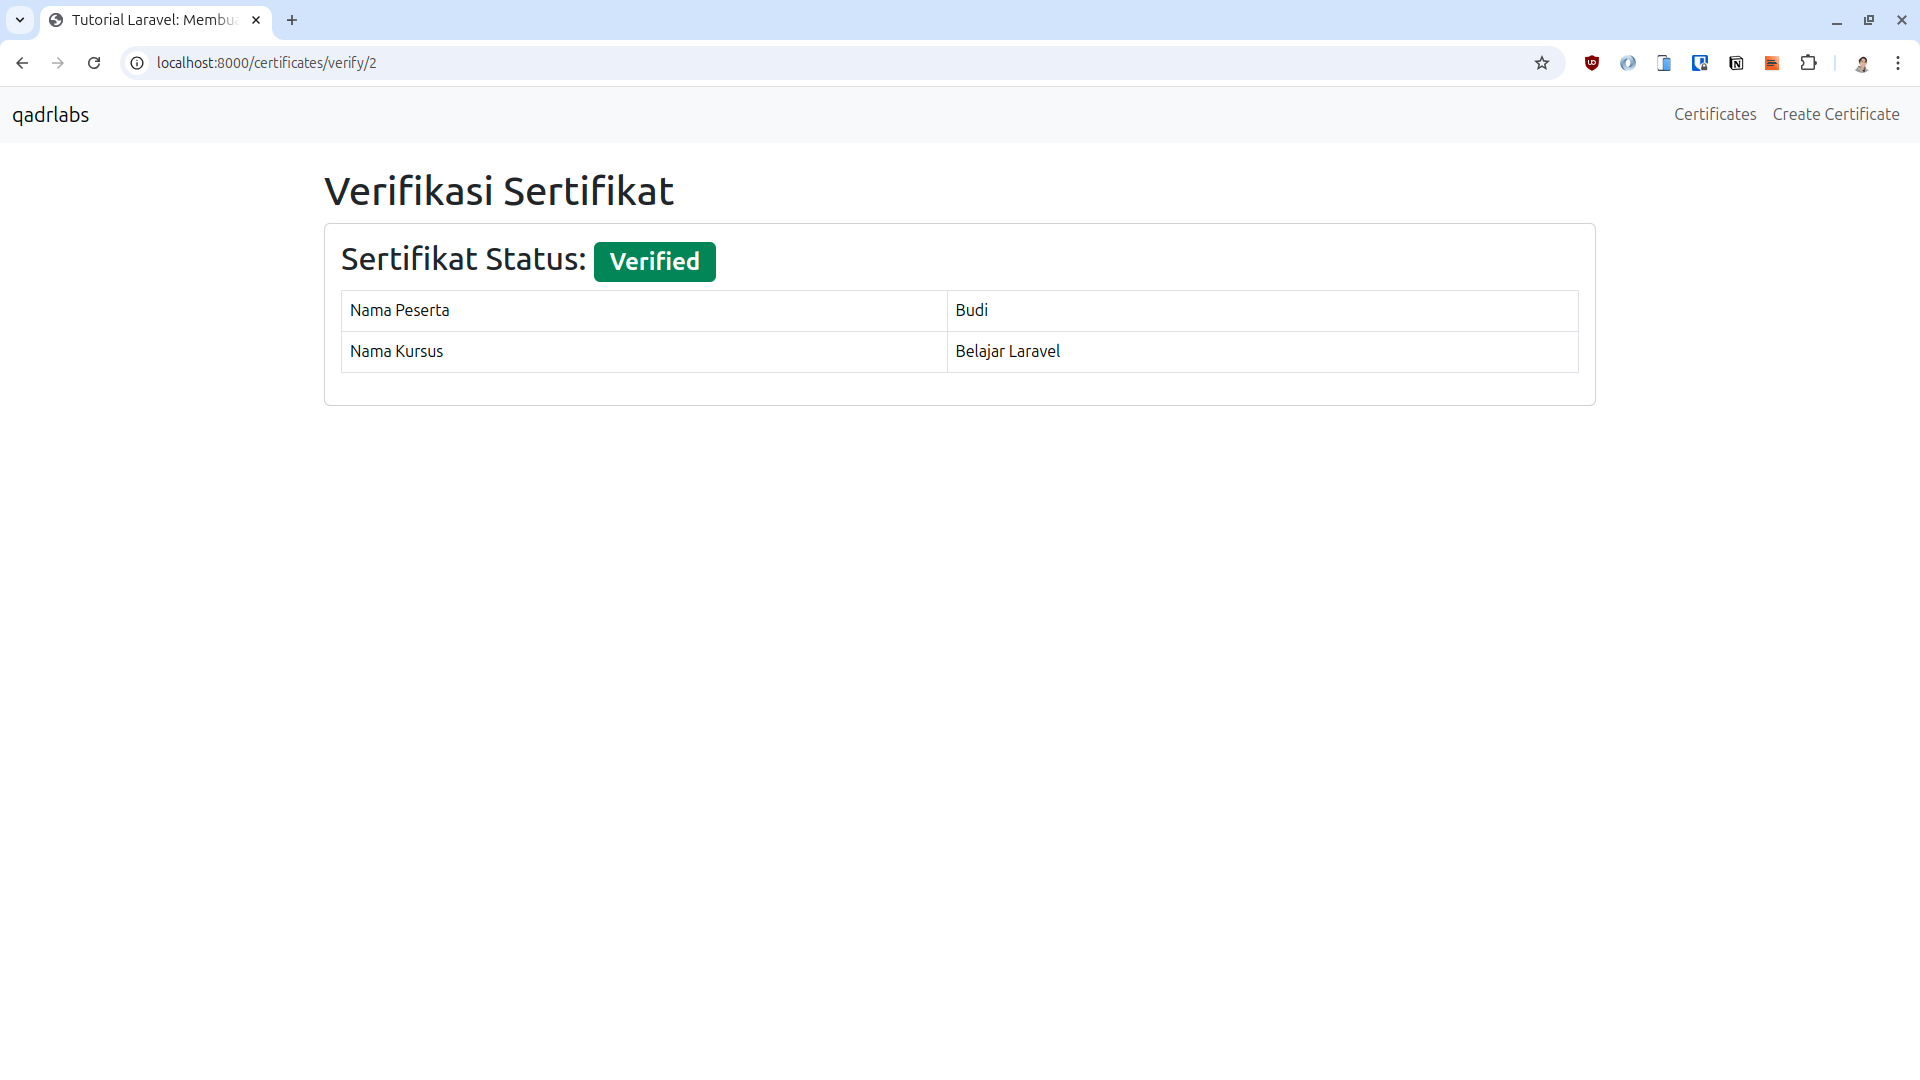Reload the current page
The image size is (1920, 1080).
point(93,62)
